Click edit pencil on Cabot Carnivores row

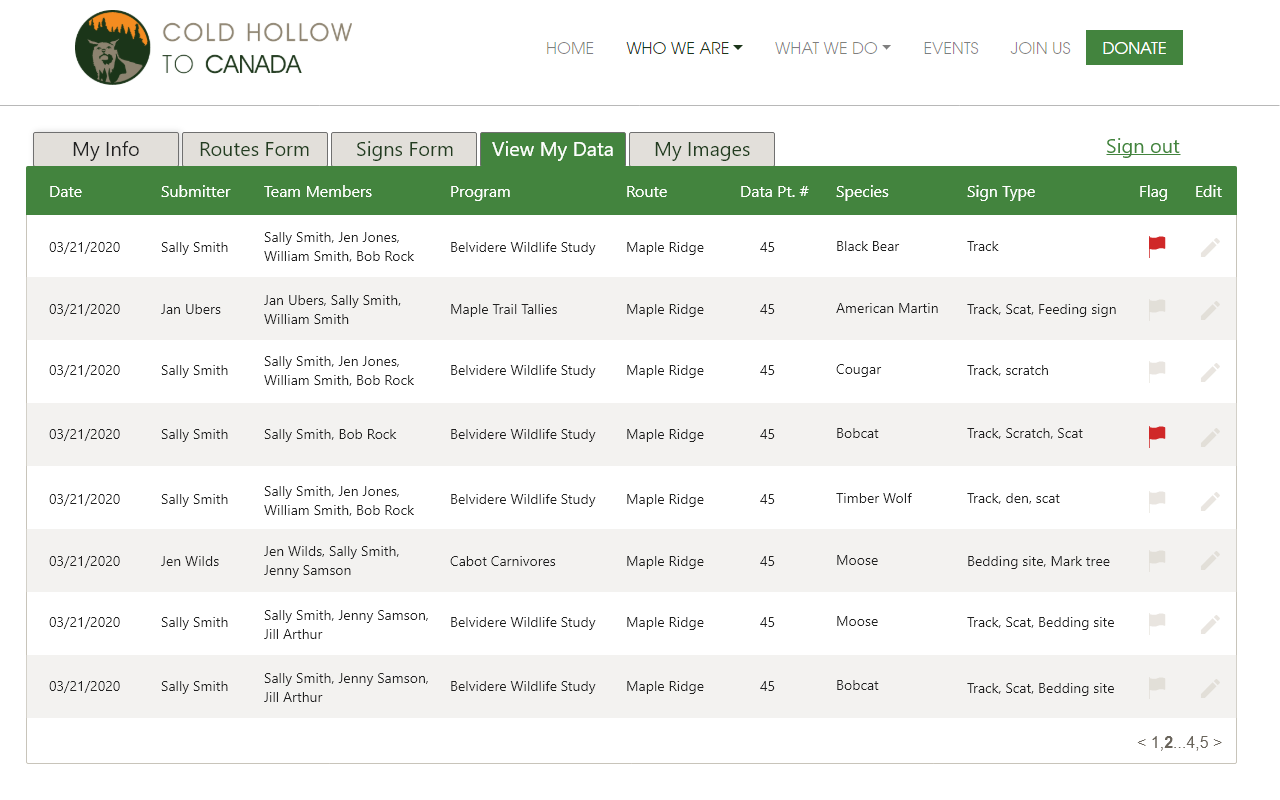(1210, 561)
